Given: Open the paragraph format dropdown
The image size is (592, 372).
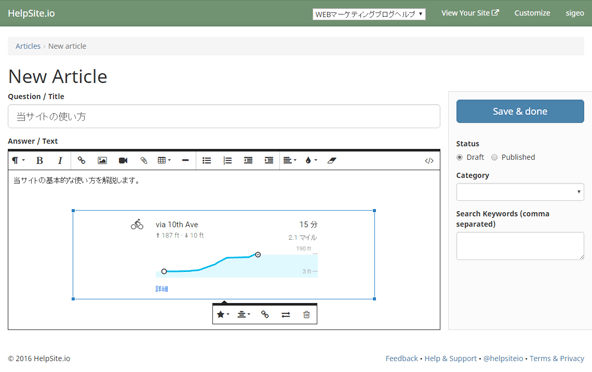Looking at the screenshot, I should 18,161.
